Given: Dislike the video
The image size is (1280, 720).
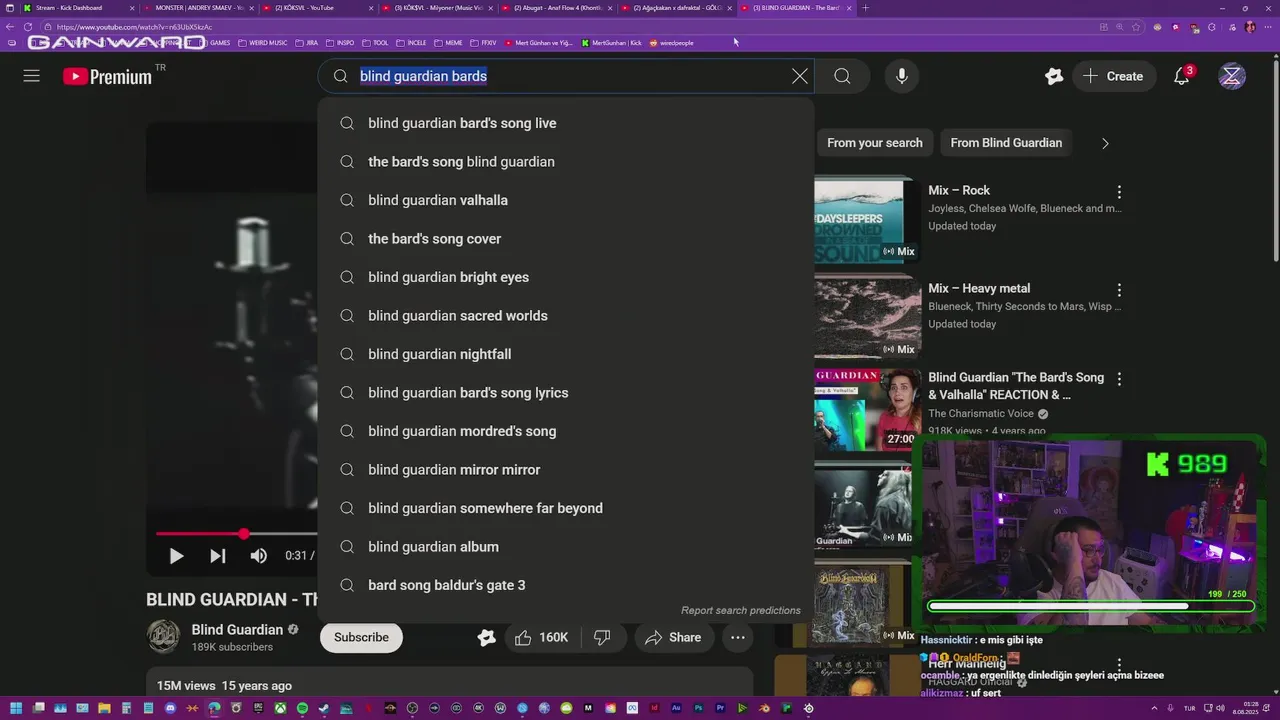Looking at the screenshot, I should [602, 637].
